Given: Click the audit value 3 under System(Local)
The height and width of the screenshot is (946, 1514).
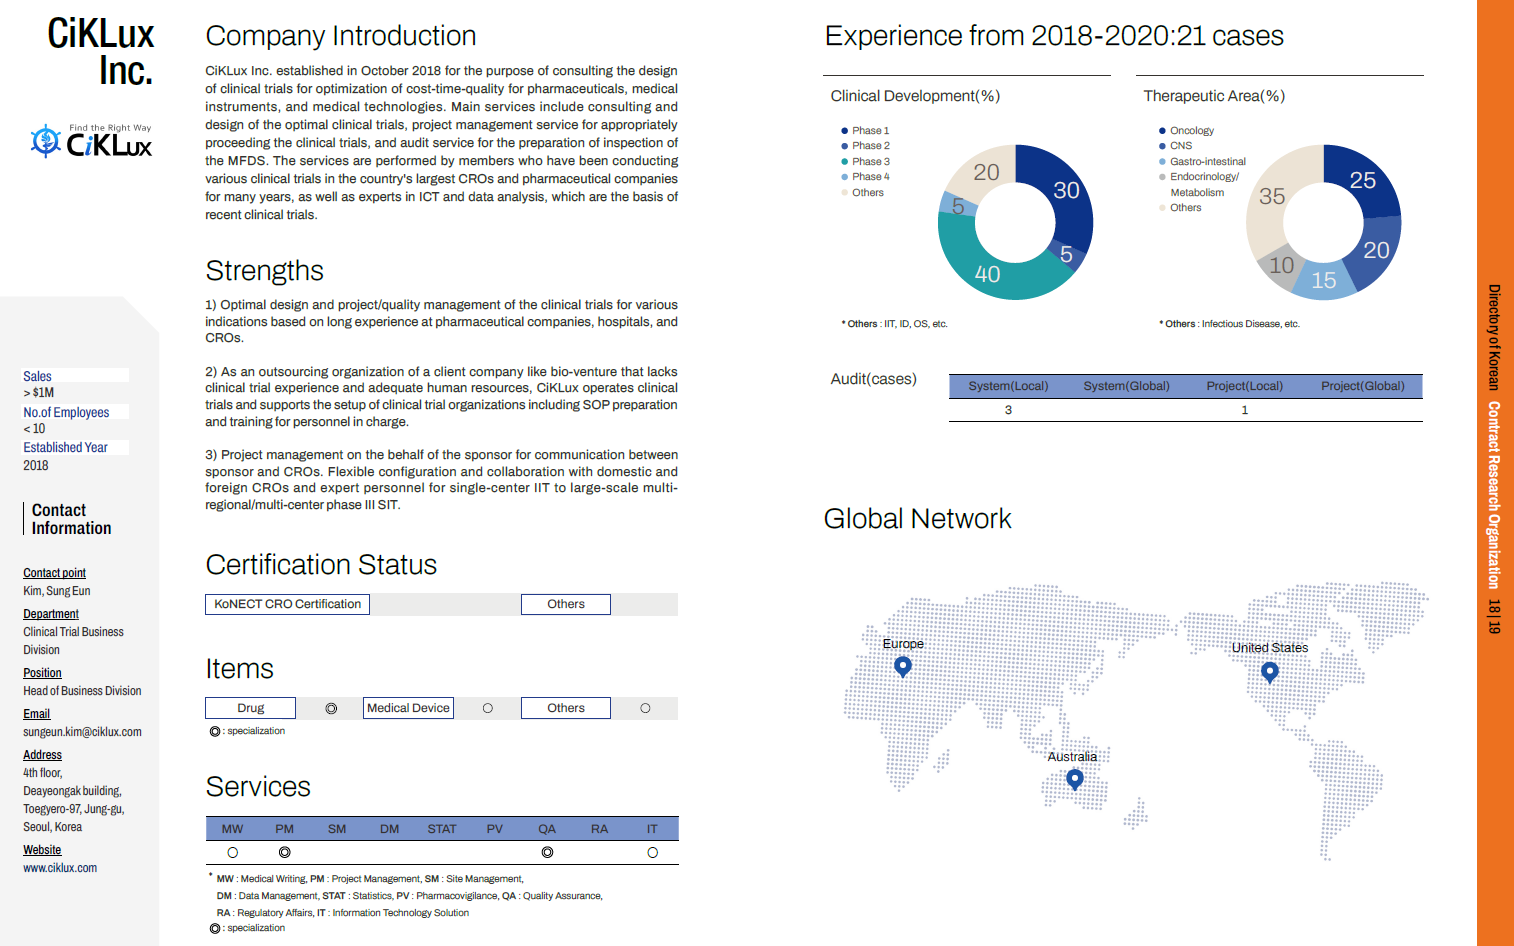Looking at the screenshot, I should [x=1008, y=410].
